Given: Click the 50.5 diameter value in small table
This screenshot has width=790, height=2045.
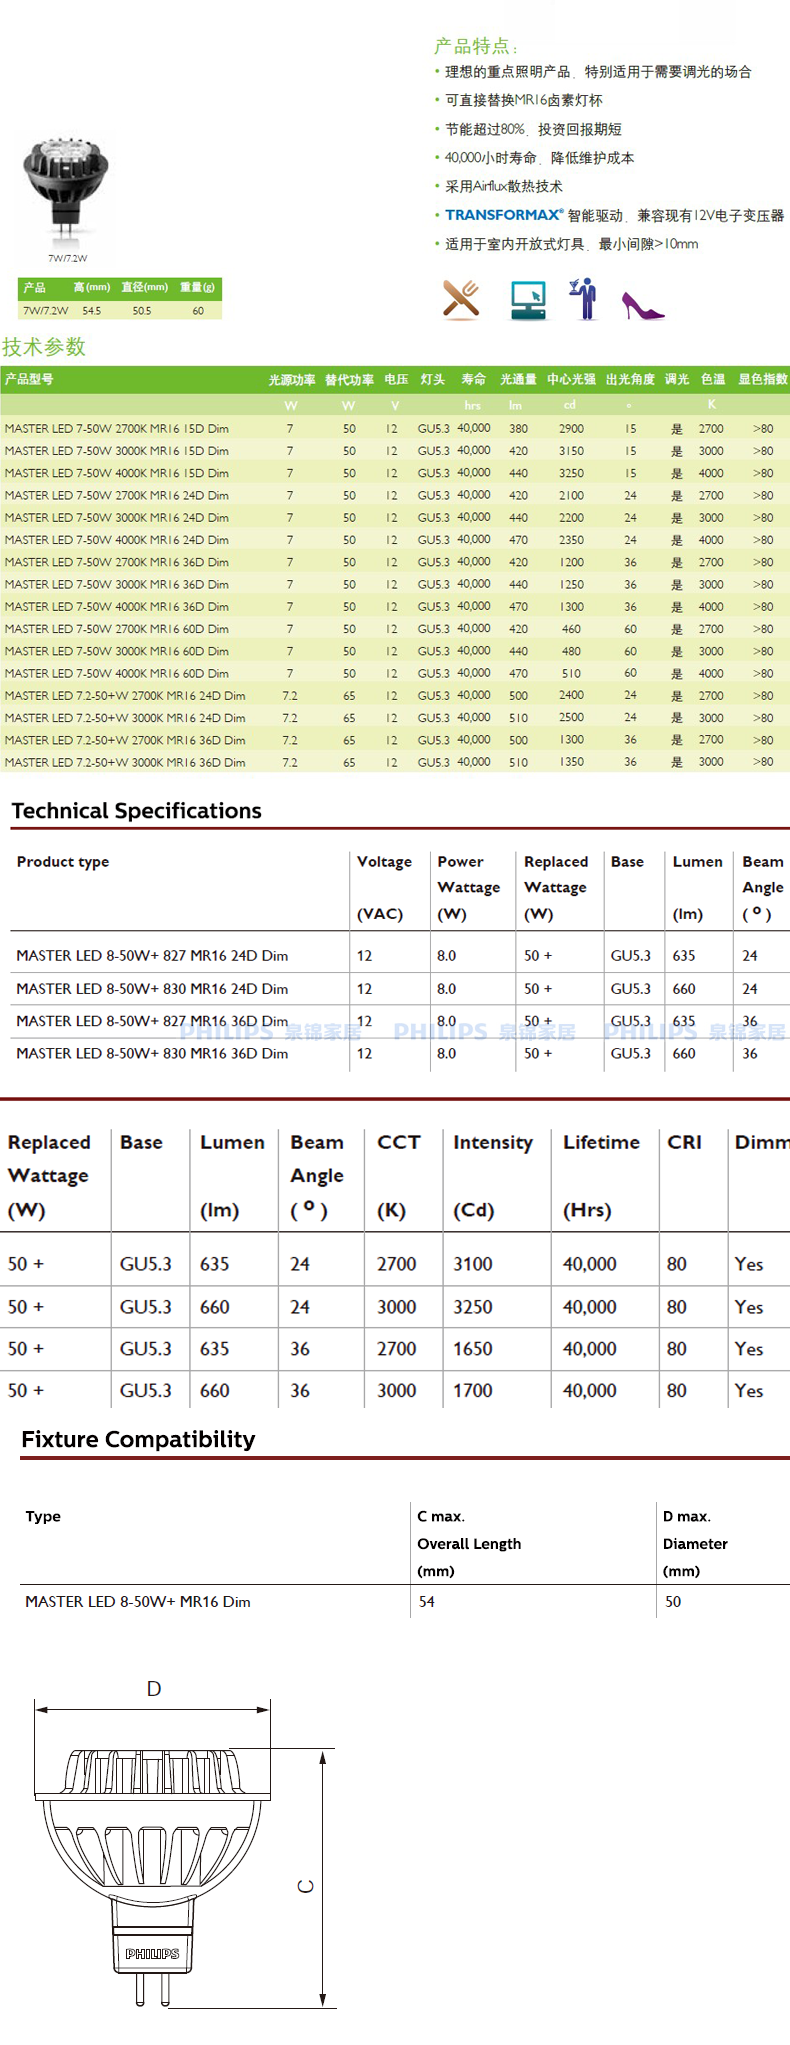Looking at the screenshot, I should (142, 311).
